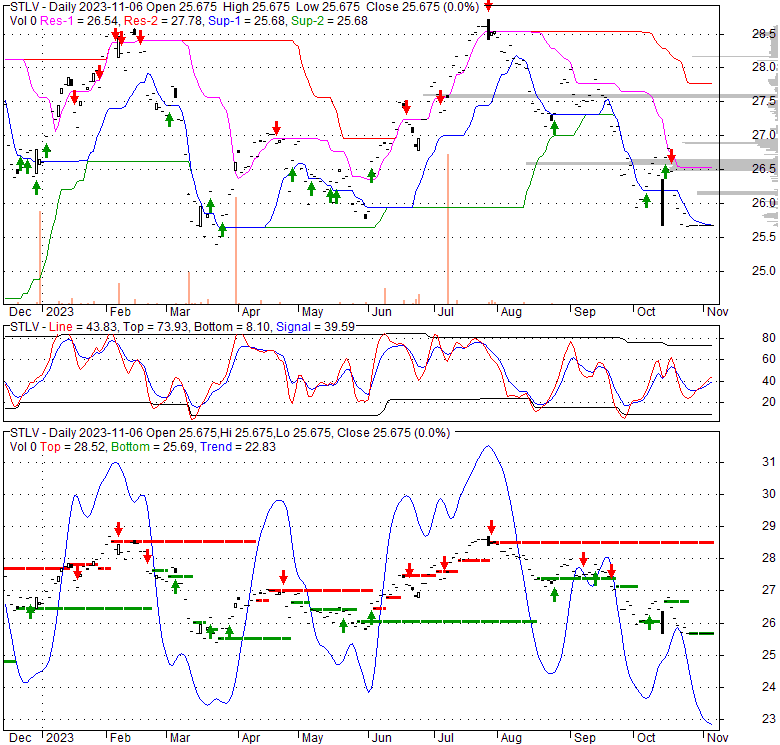Click the 60 level label on oscillator axis
The image size is (780, 745).
[769, 359]
